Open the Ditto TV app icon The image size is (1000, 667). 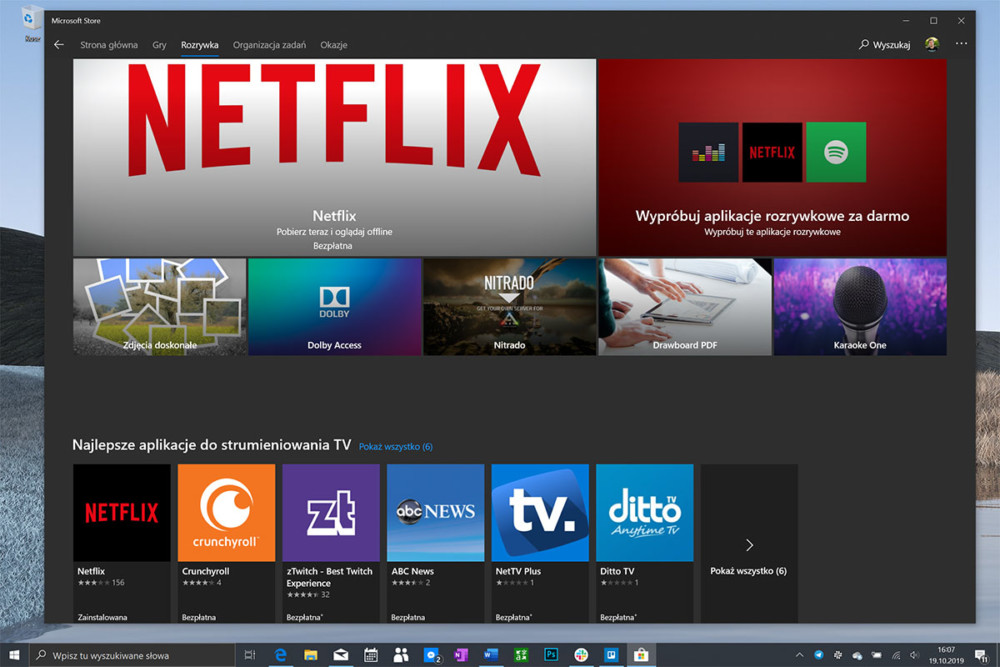[645, 513]
